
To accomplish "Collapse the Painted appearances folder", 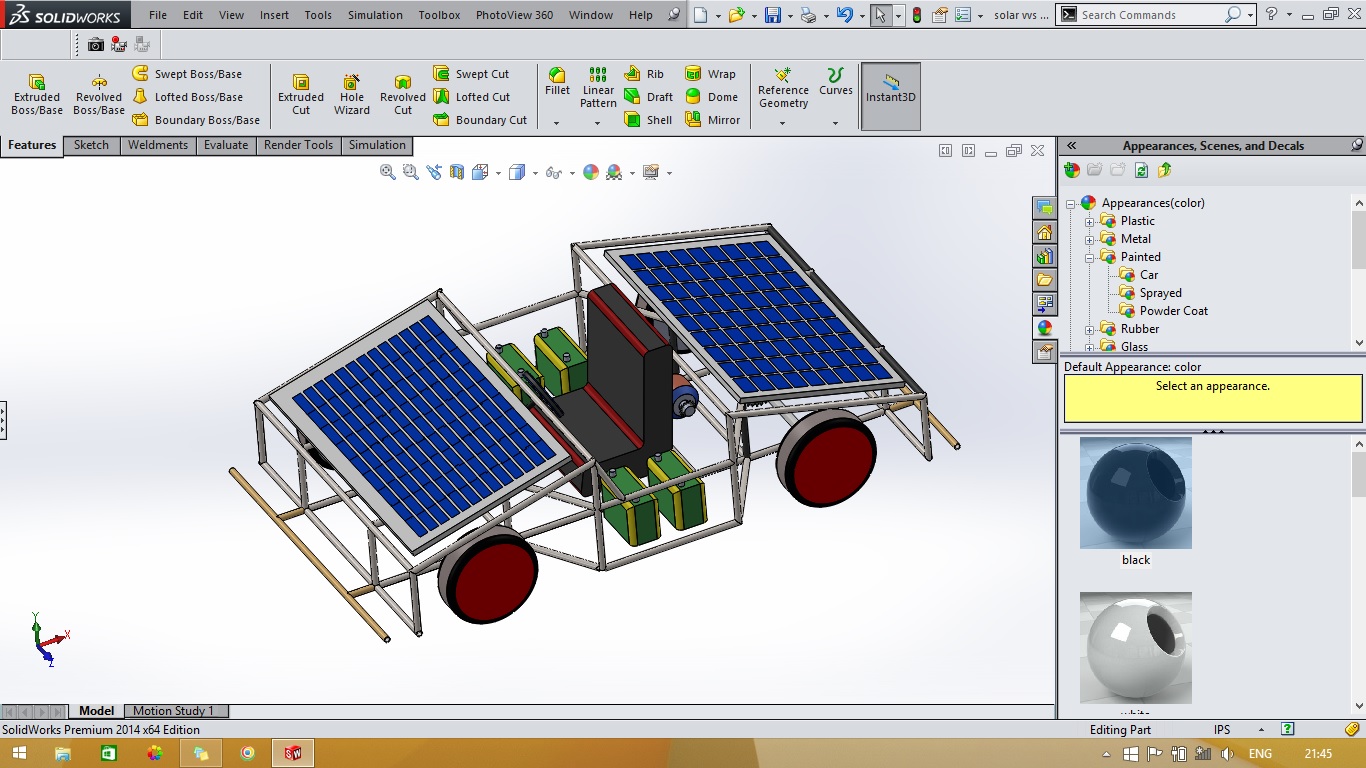I will point(1090,258).
